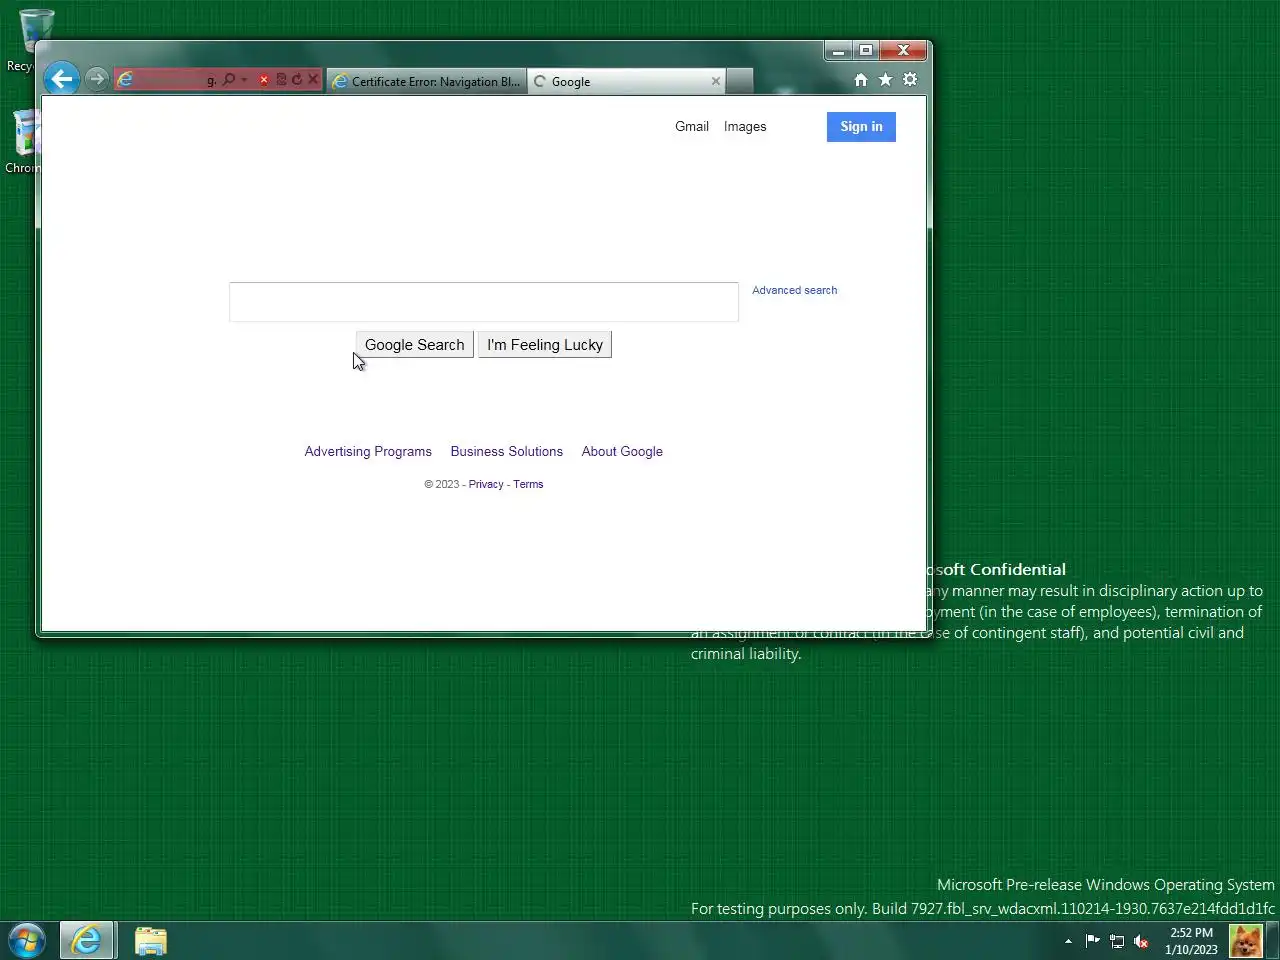The image size is (1280, 960).
Task: Open the taskbar clock showing 2:52 PM
Action: (1191, 941)
